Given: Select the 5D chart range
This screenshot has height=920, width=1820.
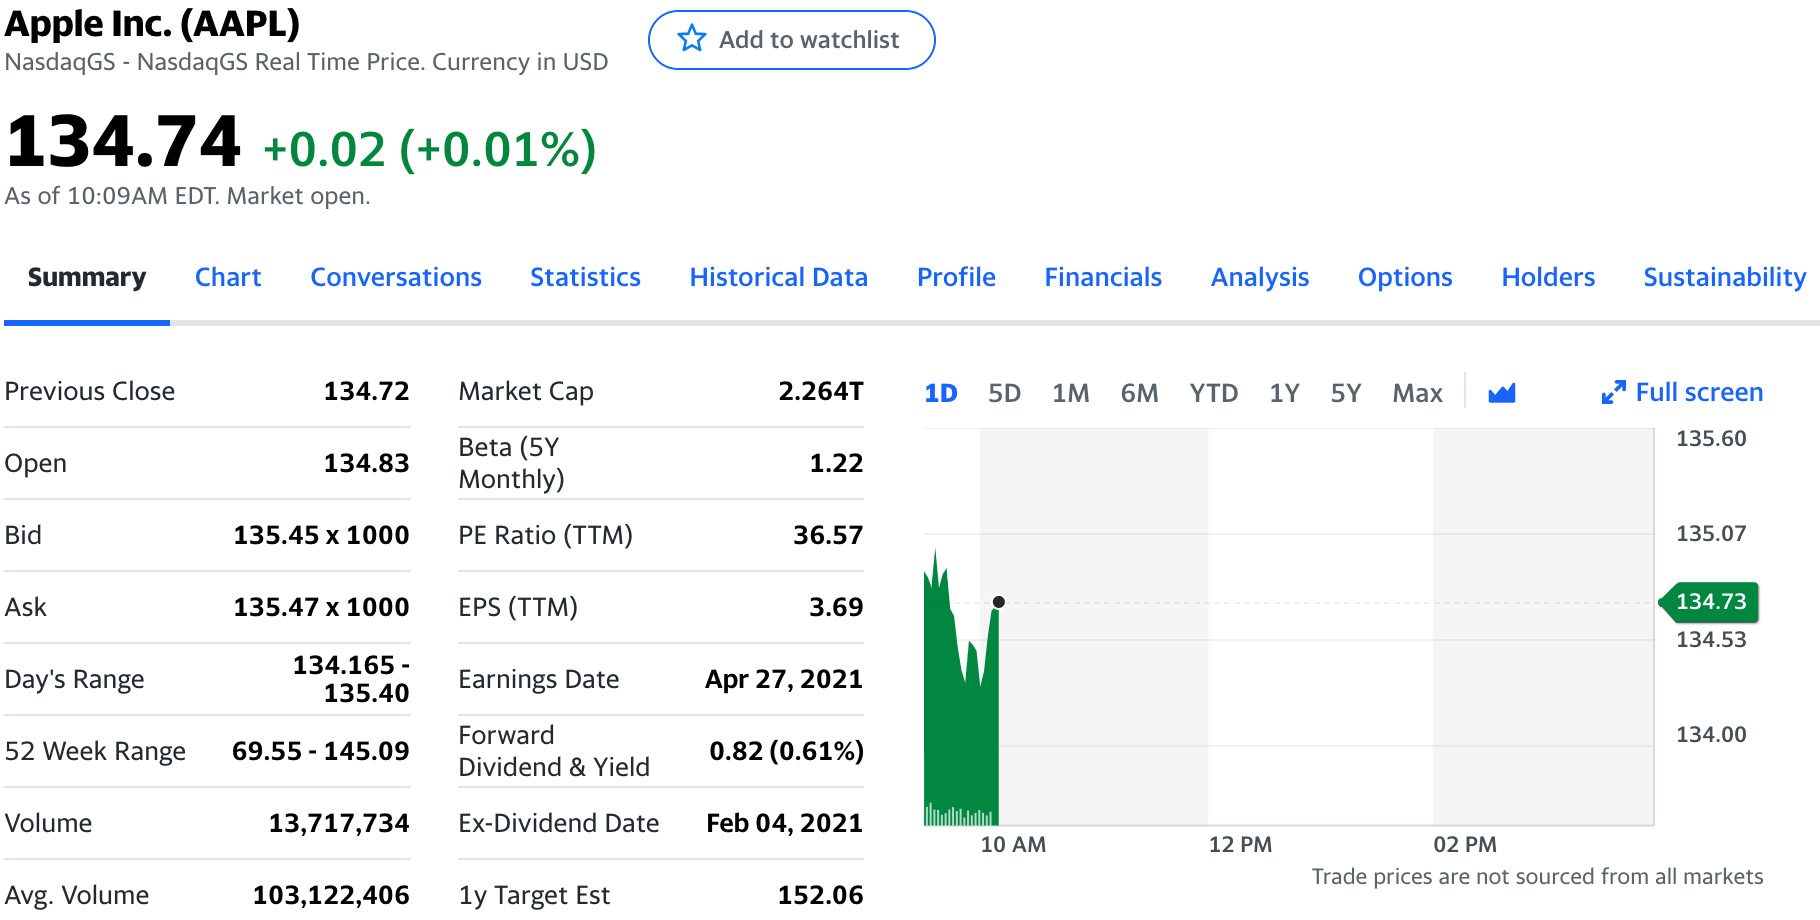Looking at the screenshot, I should tap(1005, 393).
